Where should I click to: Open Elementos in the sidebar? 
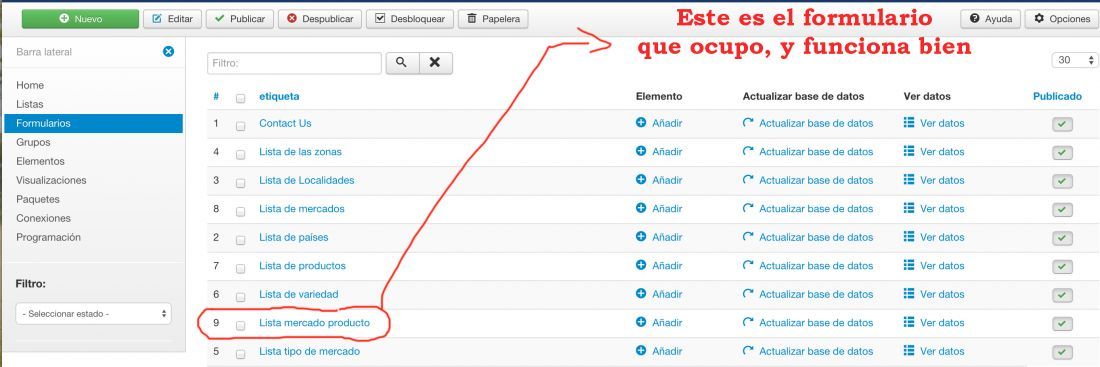[x=40, y=161]
